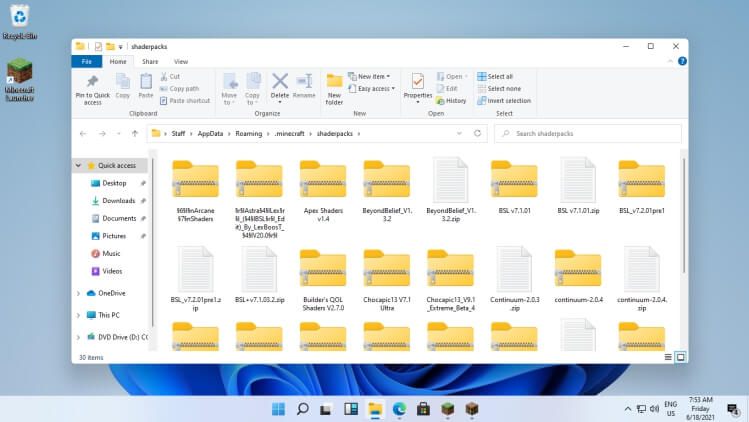Click Roaming in the address path
The image size is (749, 422).
[248, 134]
